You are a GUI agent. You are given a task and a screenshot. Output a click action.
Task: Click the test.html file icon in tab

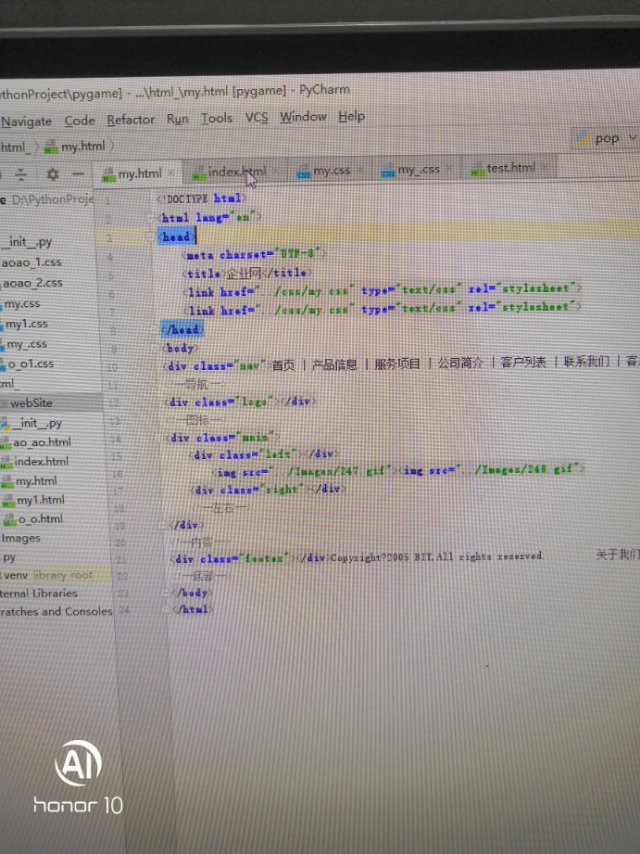click(478, 170)
